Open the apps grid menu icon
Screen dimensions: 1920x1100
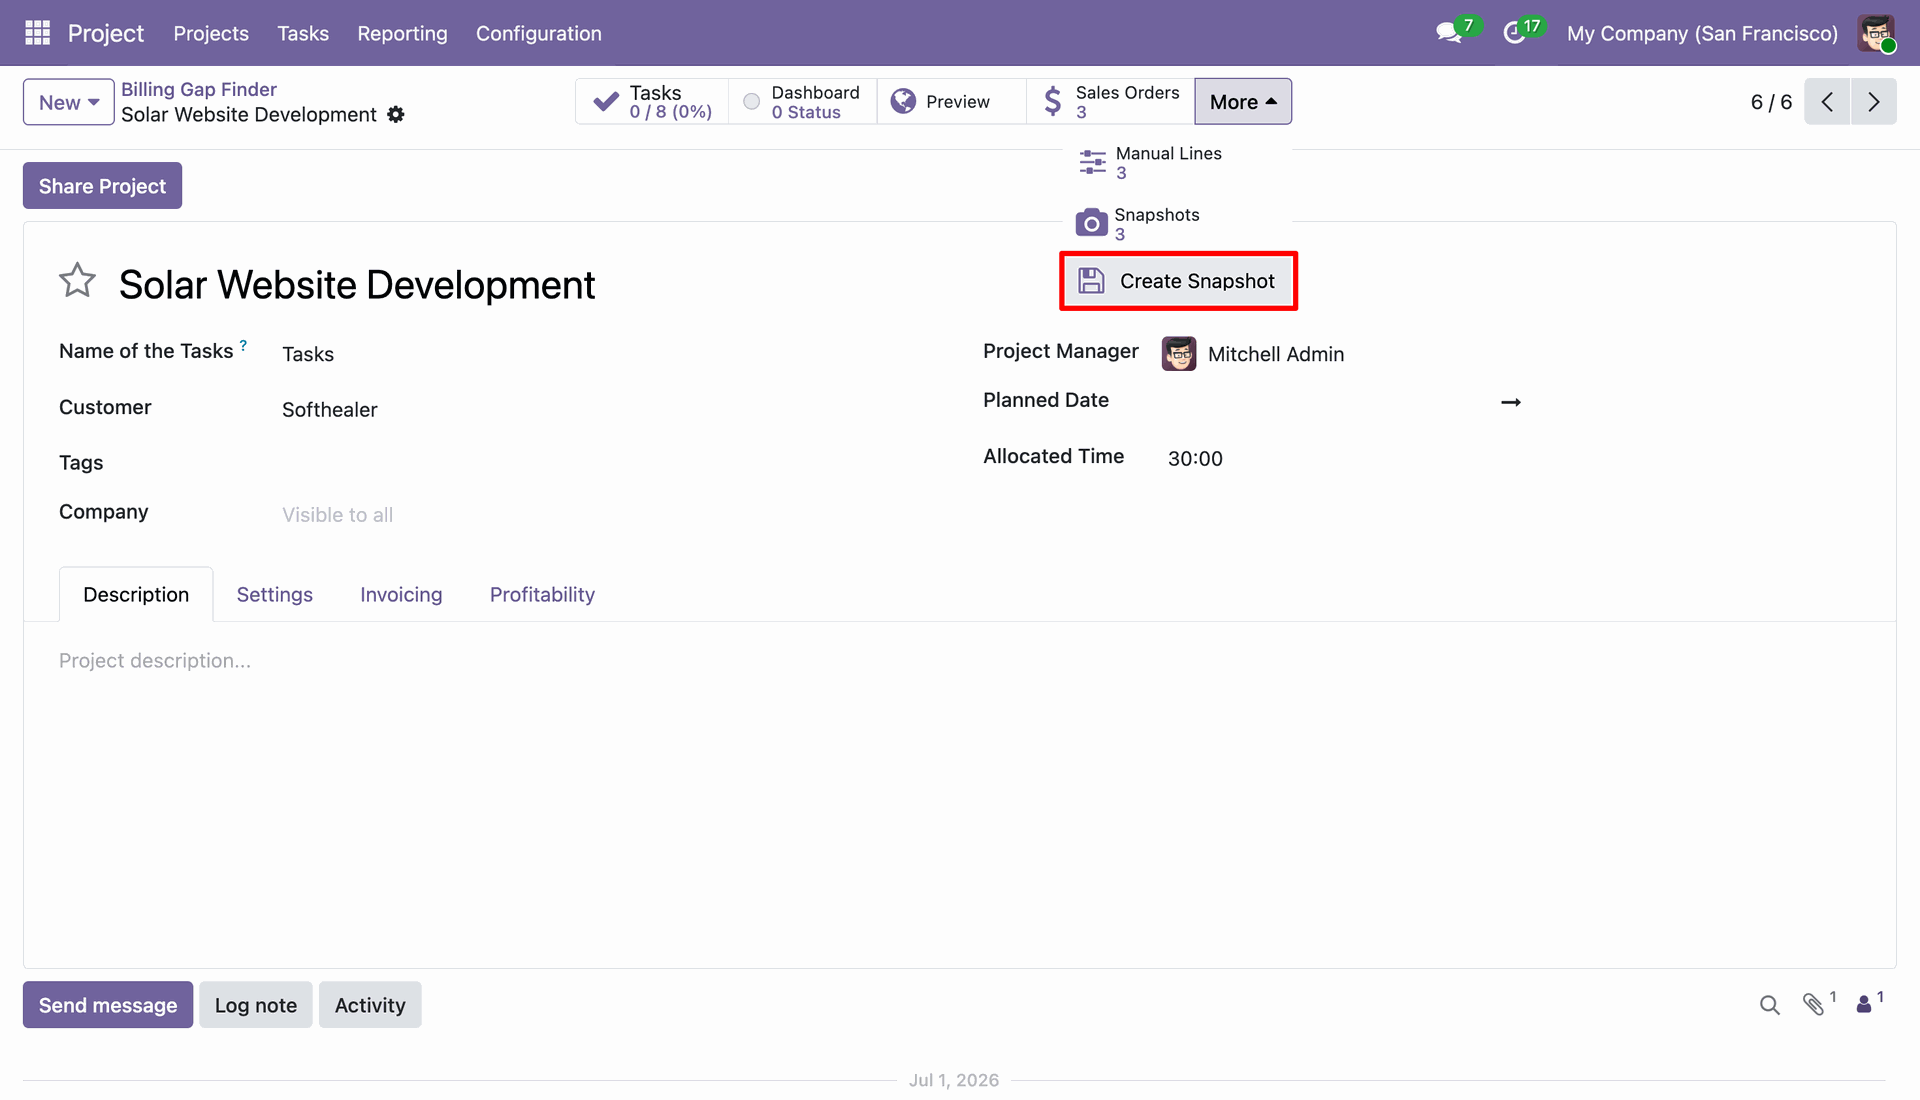[x=37, y=33]
